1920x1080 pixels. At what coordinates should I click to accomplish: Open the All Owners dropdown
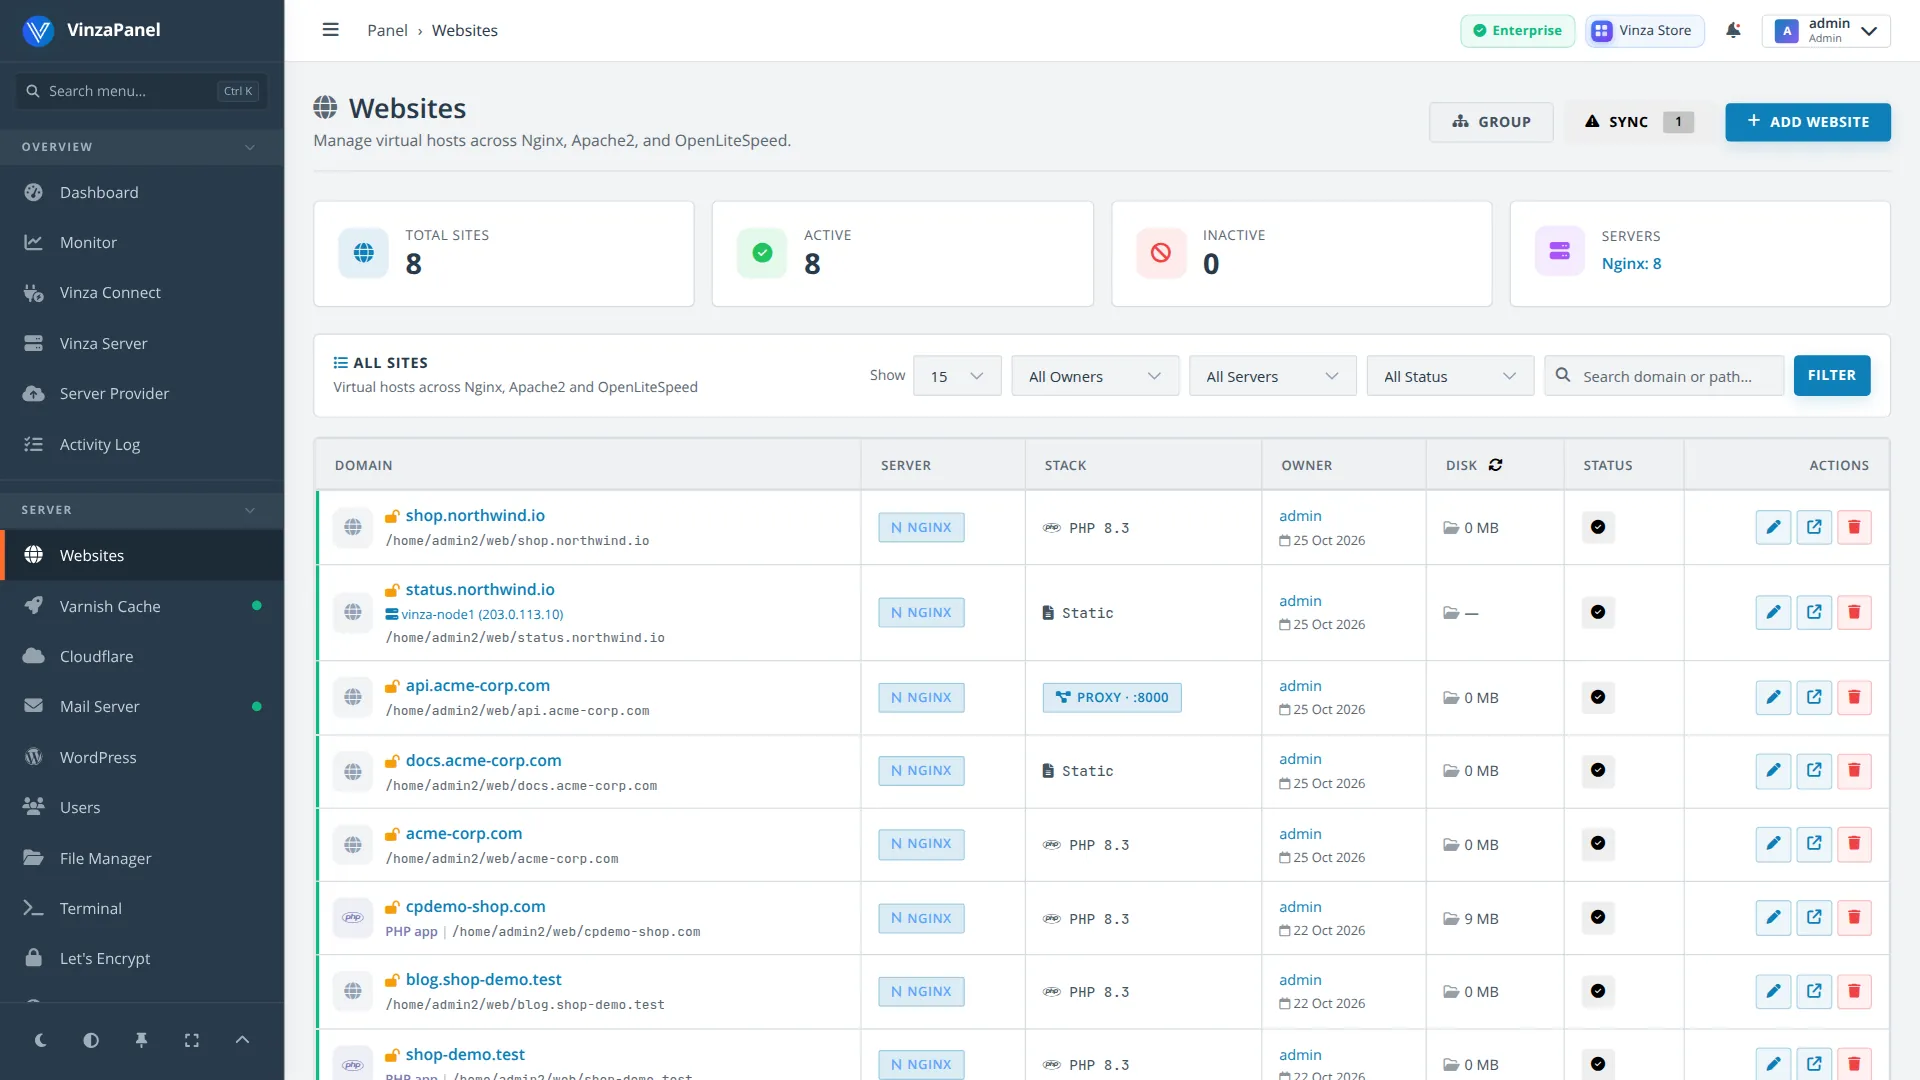[1095, 376]
